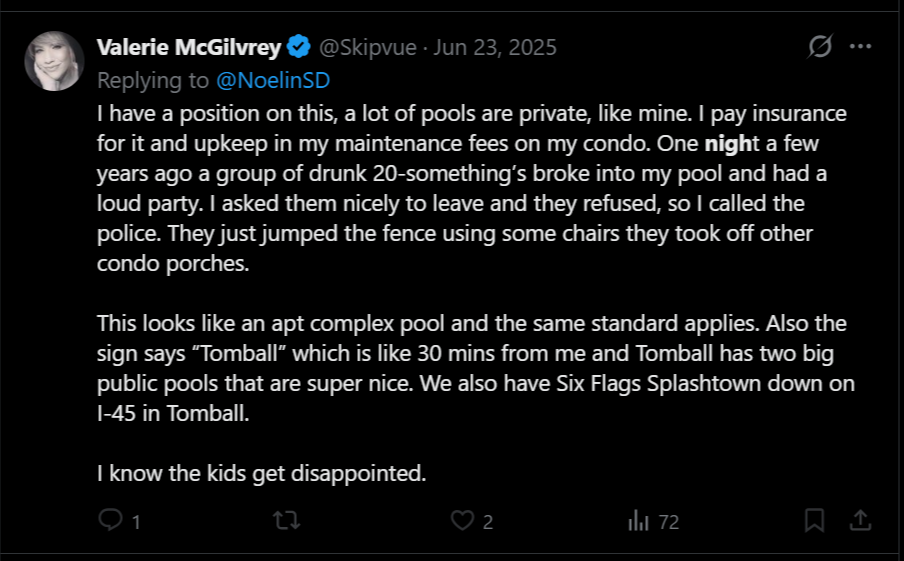This screenshot has width=904, height=561.
Task: Click the like count of 2
Action: [488, 522]
